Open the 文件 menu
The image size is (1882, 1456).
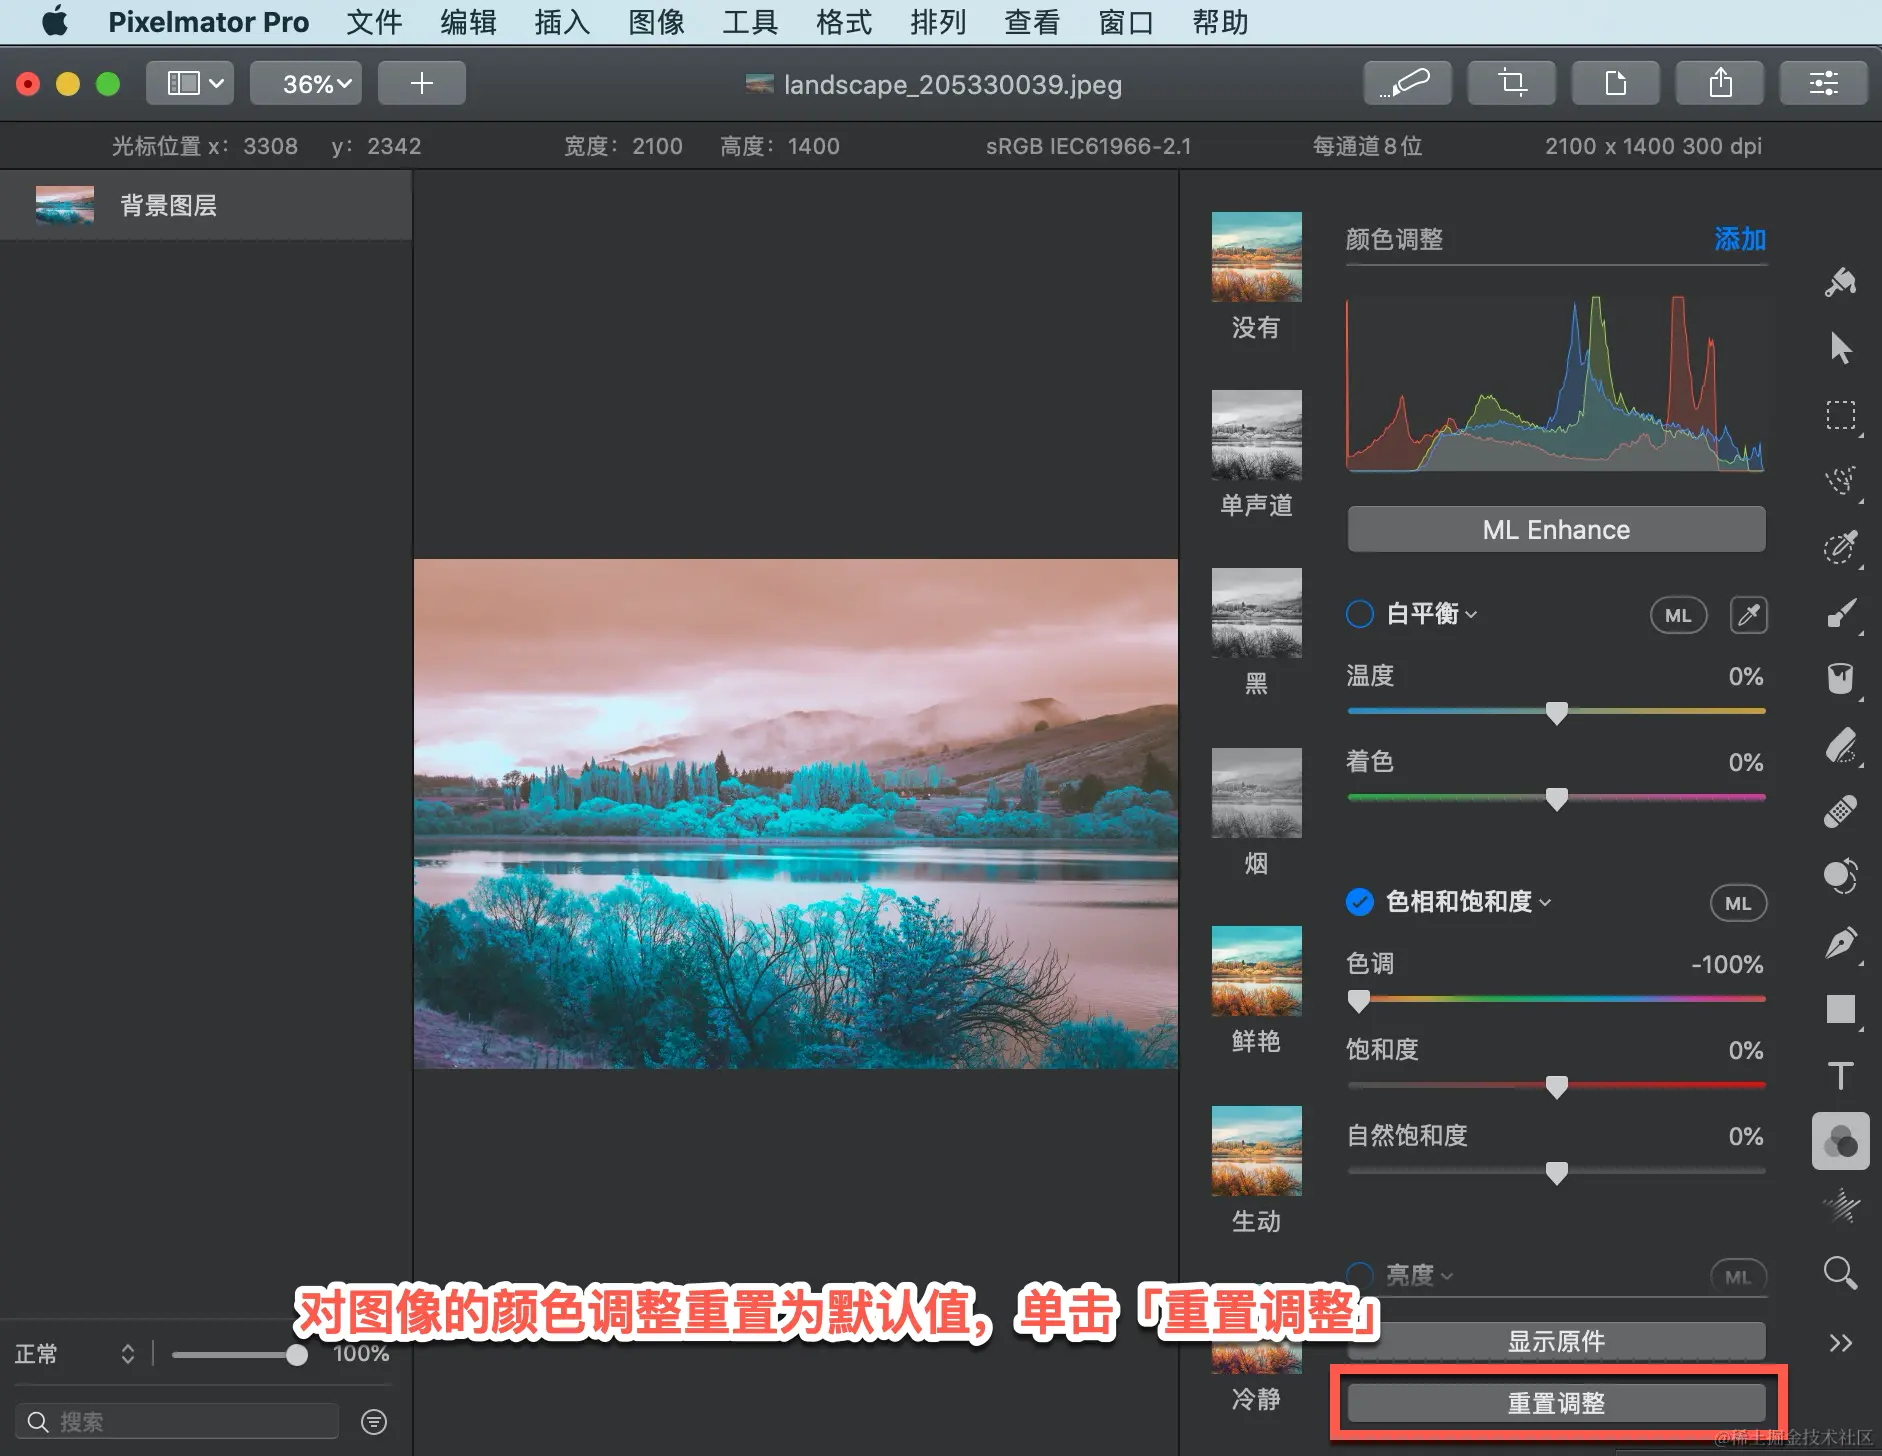coord(374,22)
